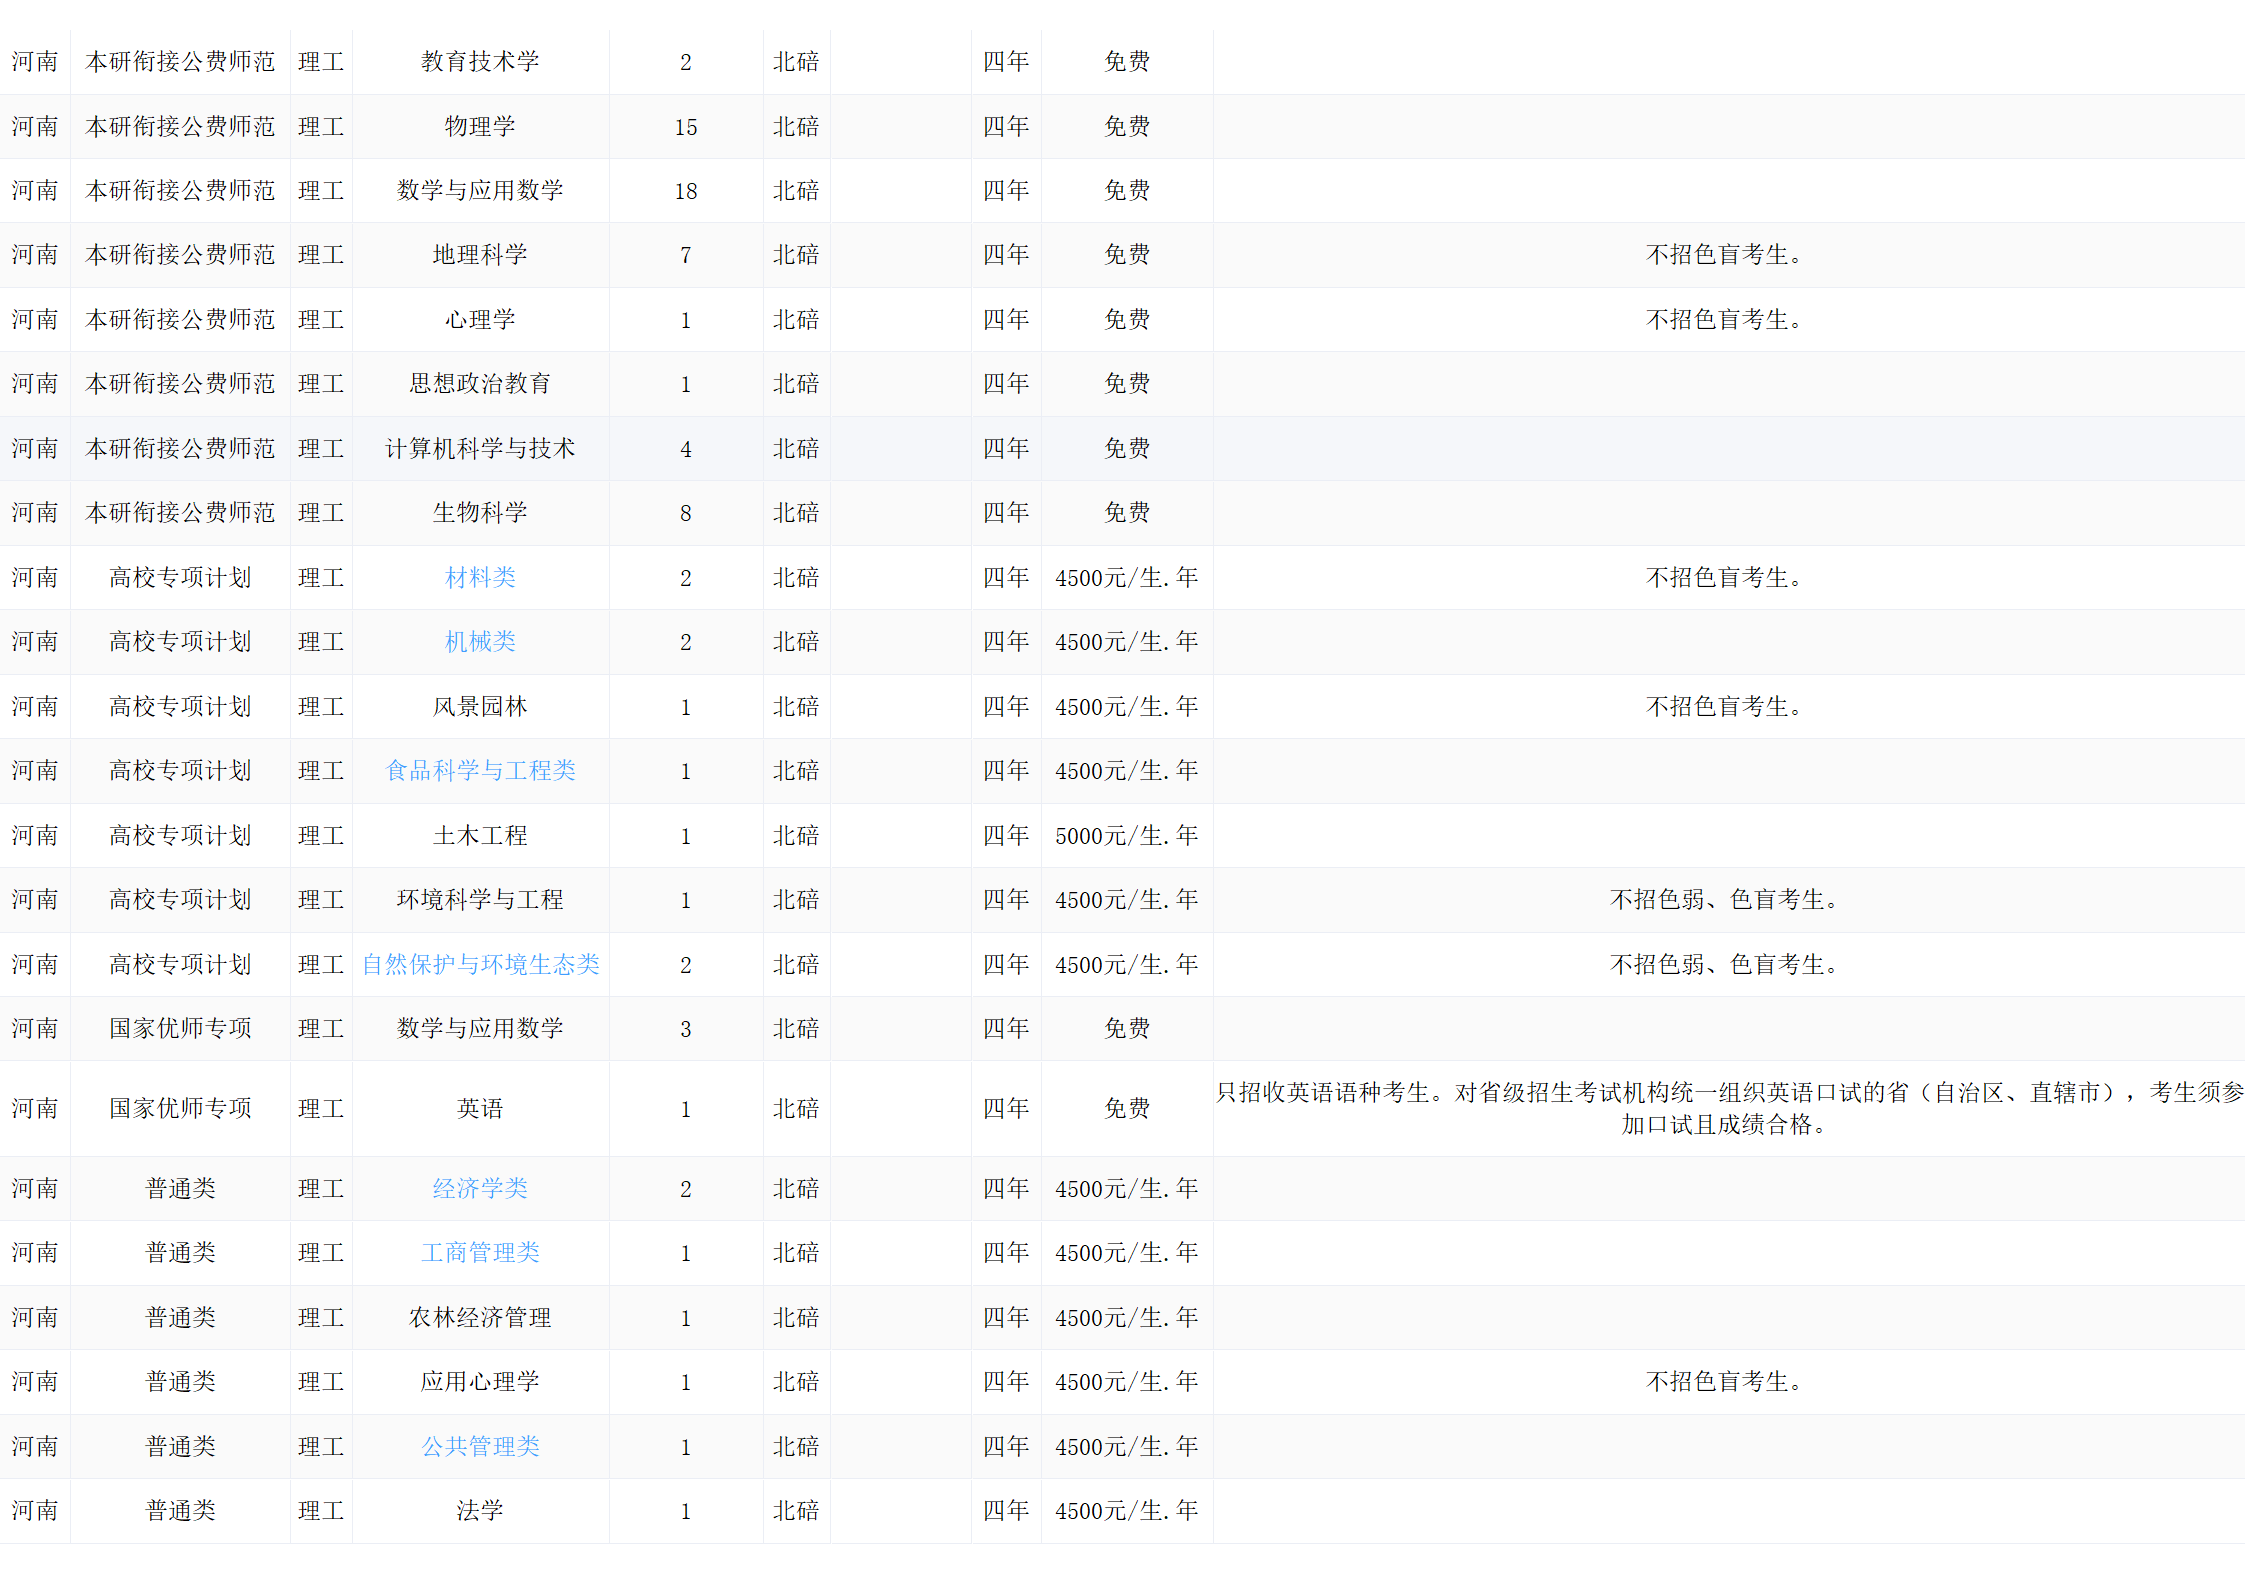2245x1587 pixels.
Task: Open the 材料类 major link
Action: 480,577
